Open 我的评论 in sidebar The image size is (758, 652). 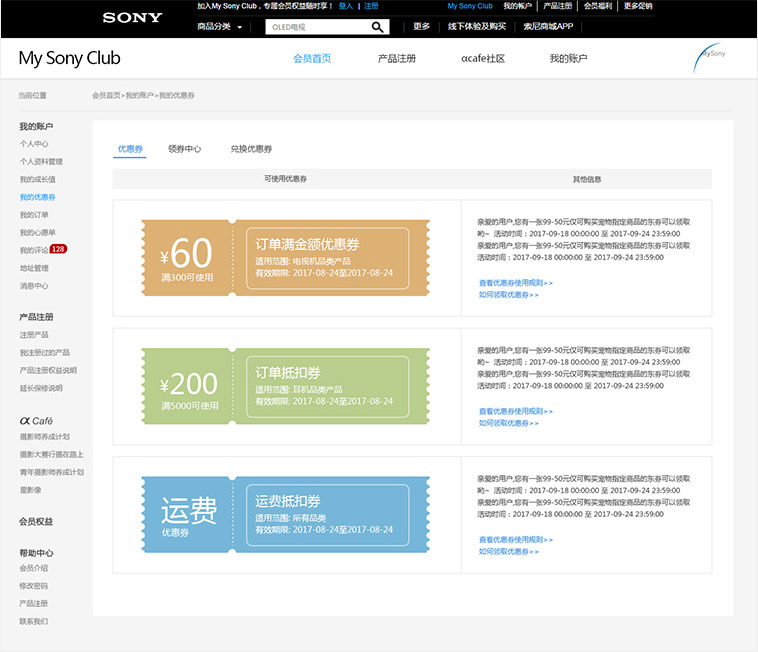click(34, 250)
